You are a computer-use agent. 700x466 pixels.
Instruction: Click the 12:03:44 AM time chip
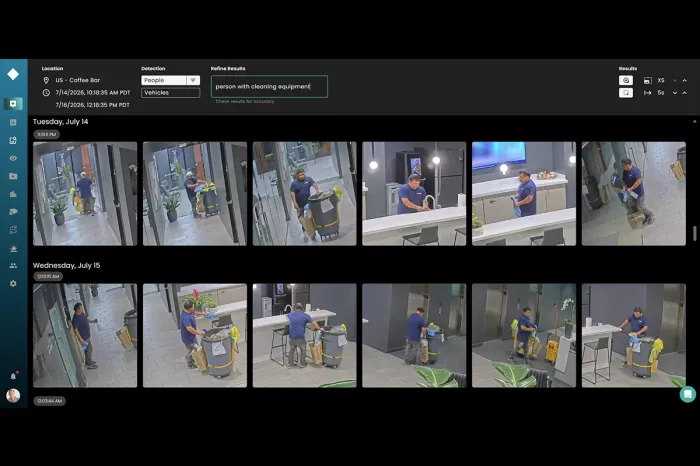click(49, 401)
